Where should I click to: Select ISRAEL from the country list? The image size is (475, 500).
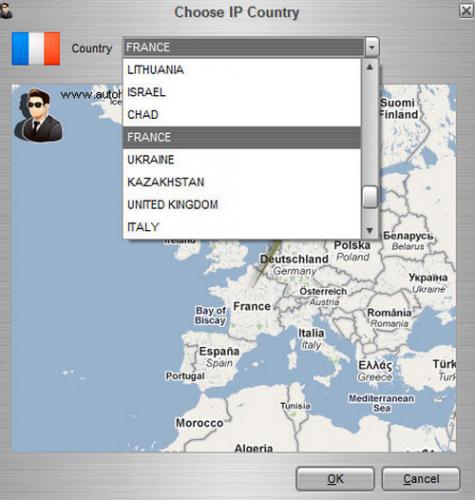click(242, 92)
